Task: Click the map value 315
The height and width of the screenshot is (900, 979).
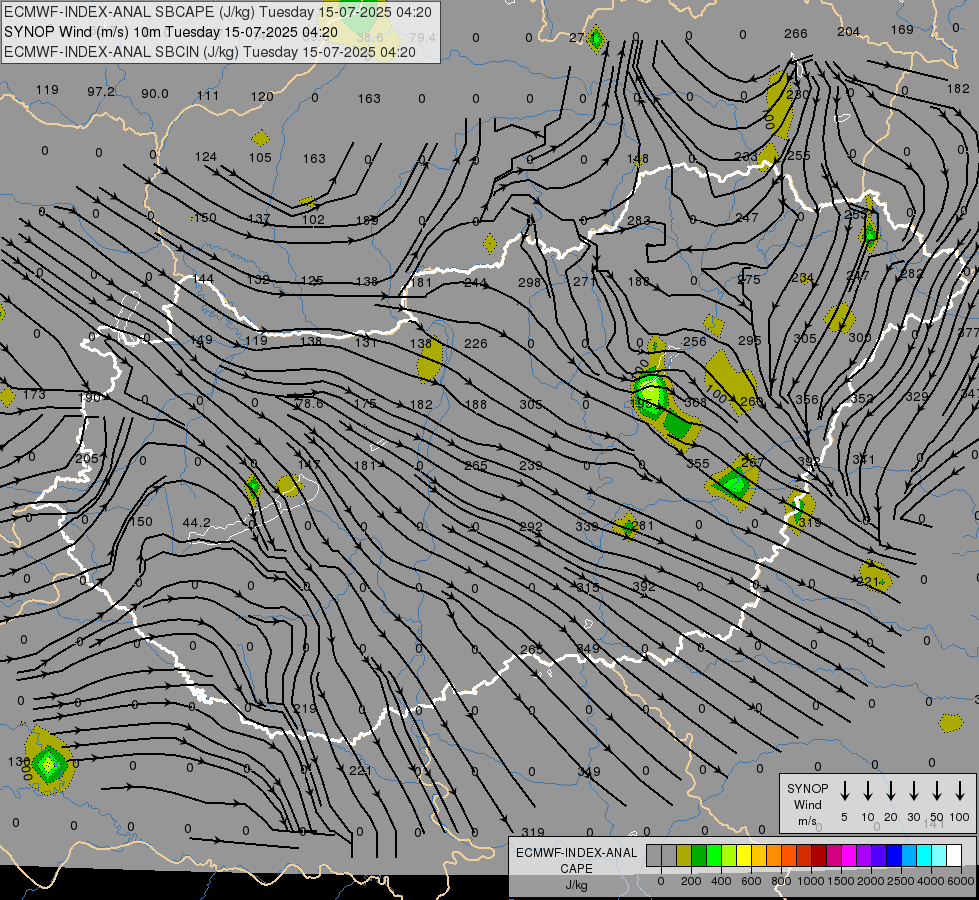Action: click(x=588, y=587)
